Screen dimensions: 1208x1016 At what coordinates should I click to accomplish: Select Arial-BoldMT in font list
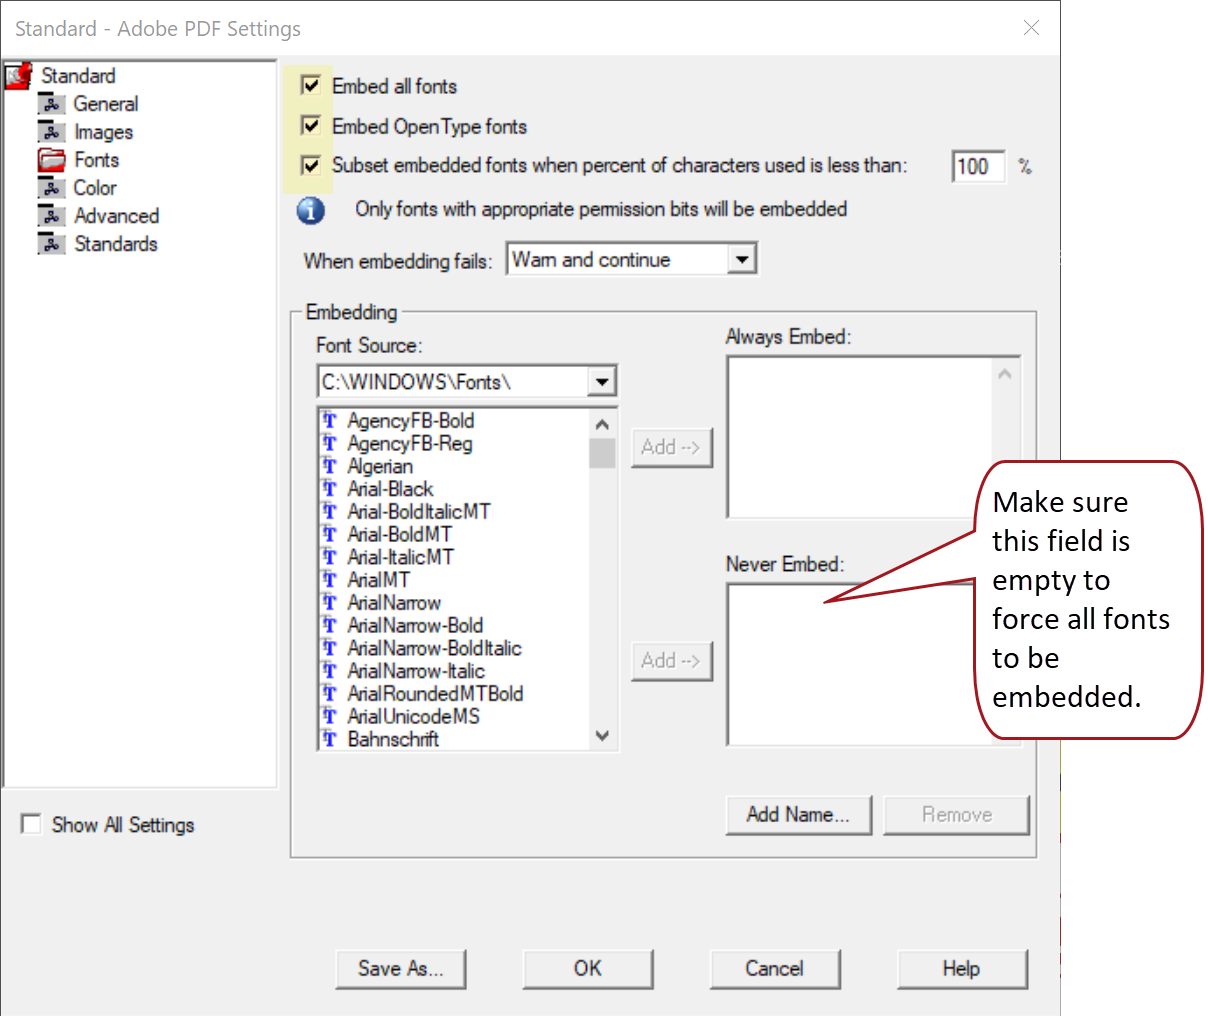[x=399, y=534]
